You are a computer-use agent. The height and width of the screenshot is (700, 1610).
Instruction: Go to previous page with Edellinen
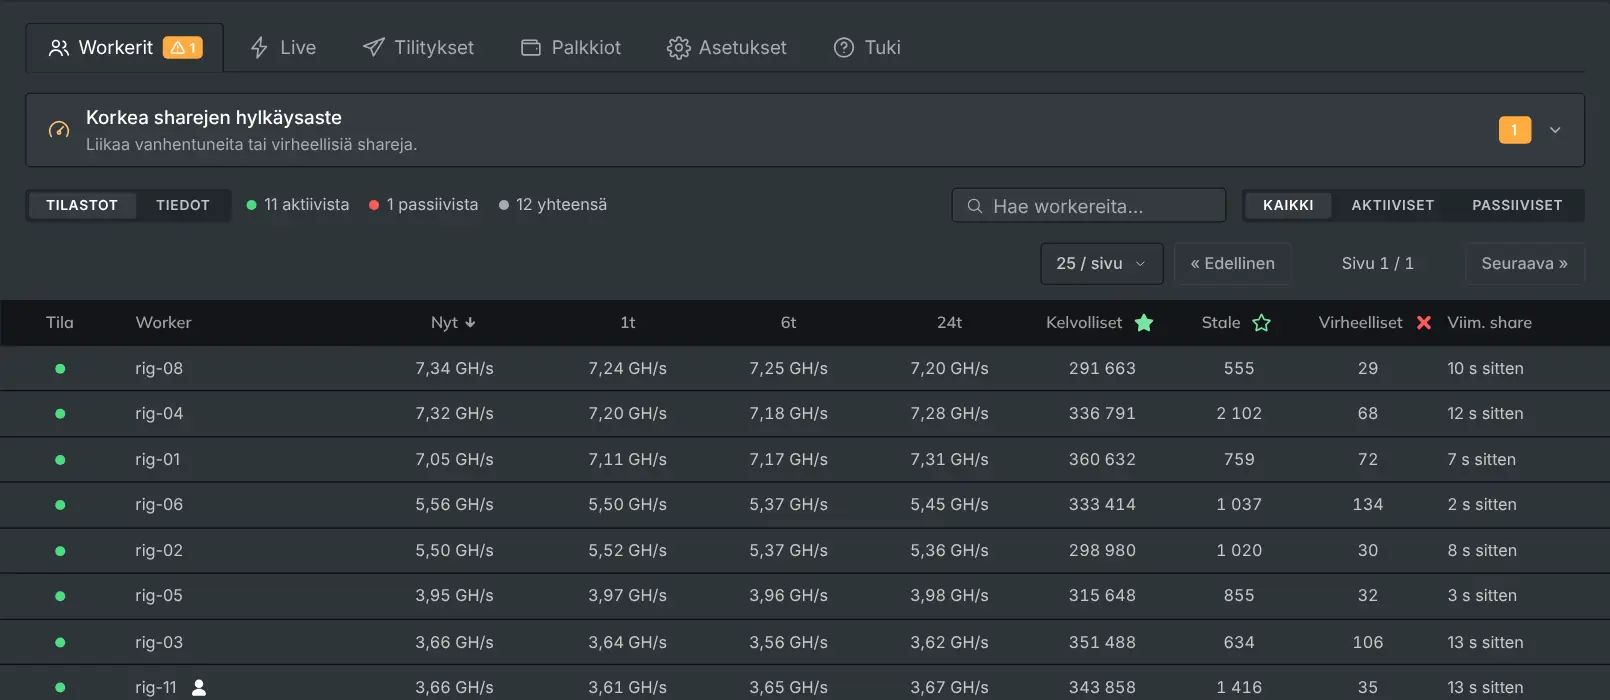tap(1232, 263)
